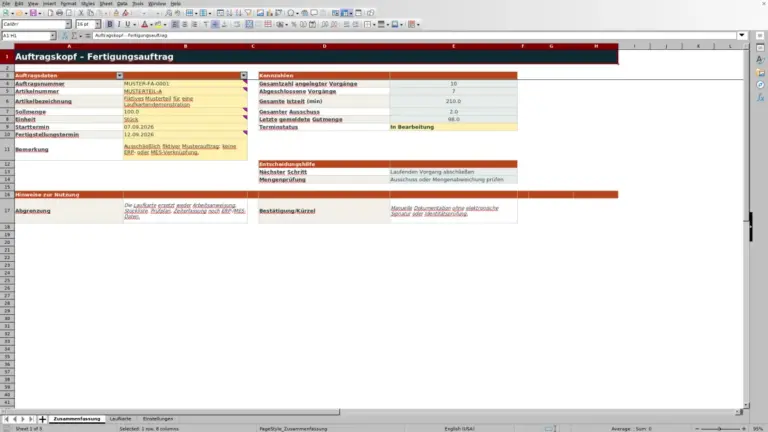Open the filter dropdown arrow in column B header row
The width and height of the screenshot is (768, 432).
point(243,75)
